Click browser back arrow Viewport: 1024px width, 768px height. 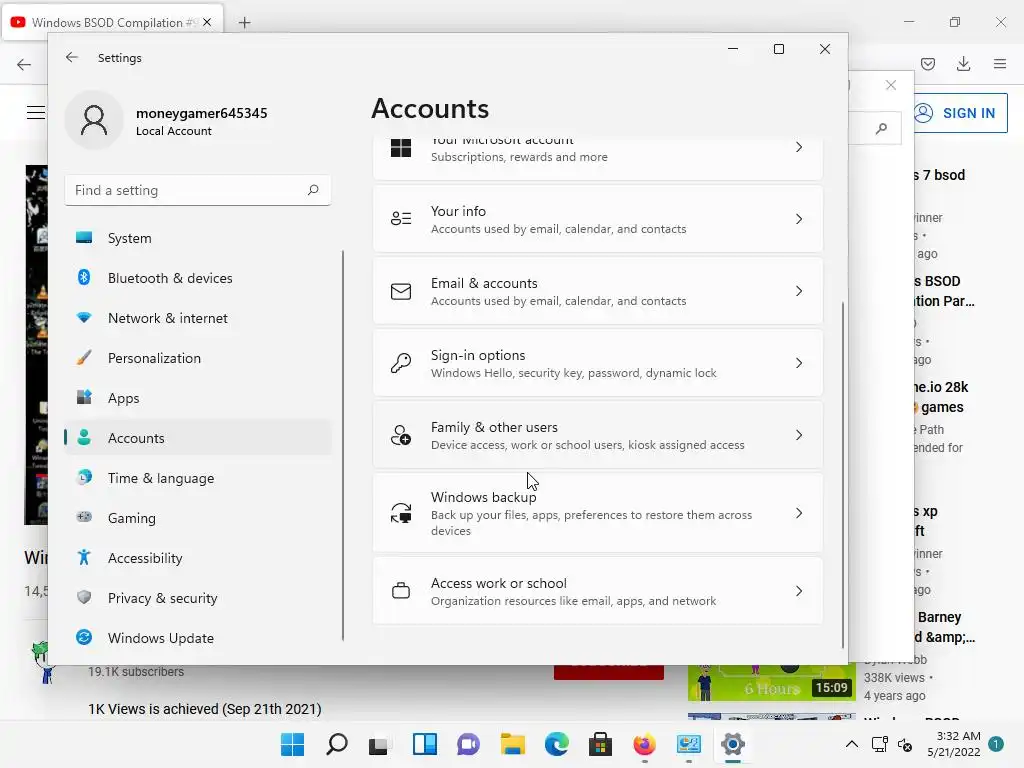click(24, 64)
